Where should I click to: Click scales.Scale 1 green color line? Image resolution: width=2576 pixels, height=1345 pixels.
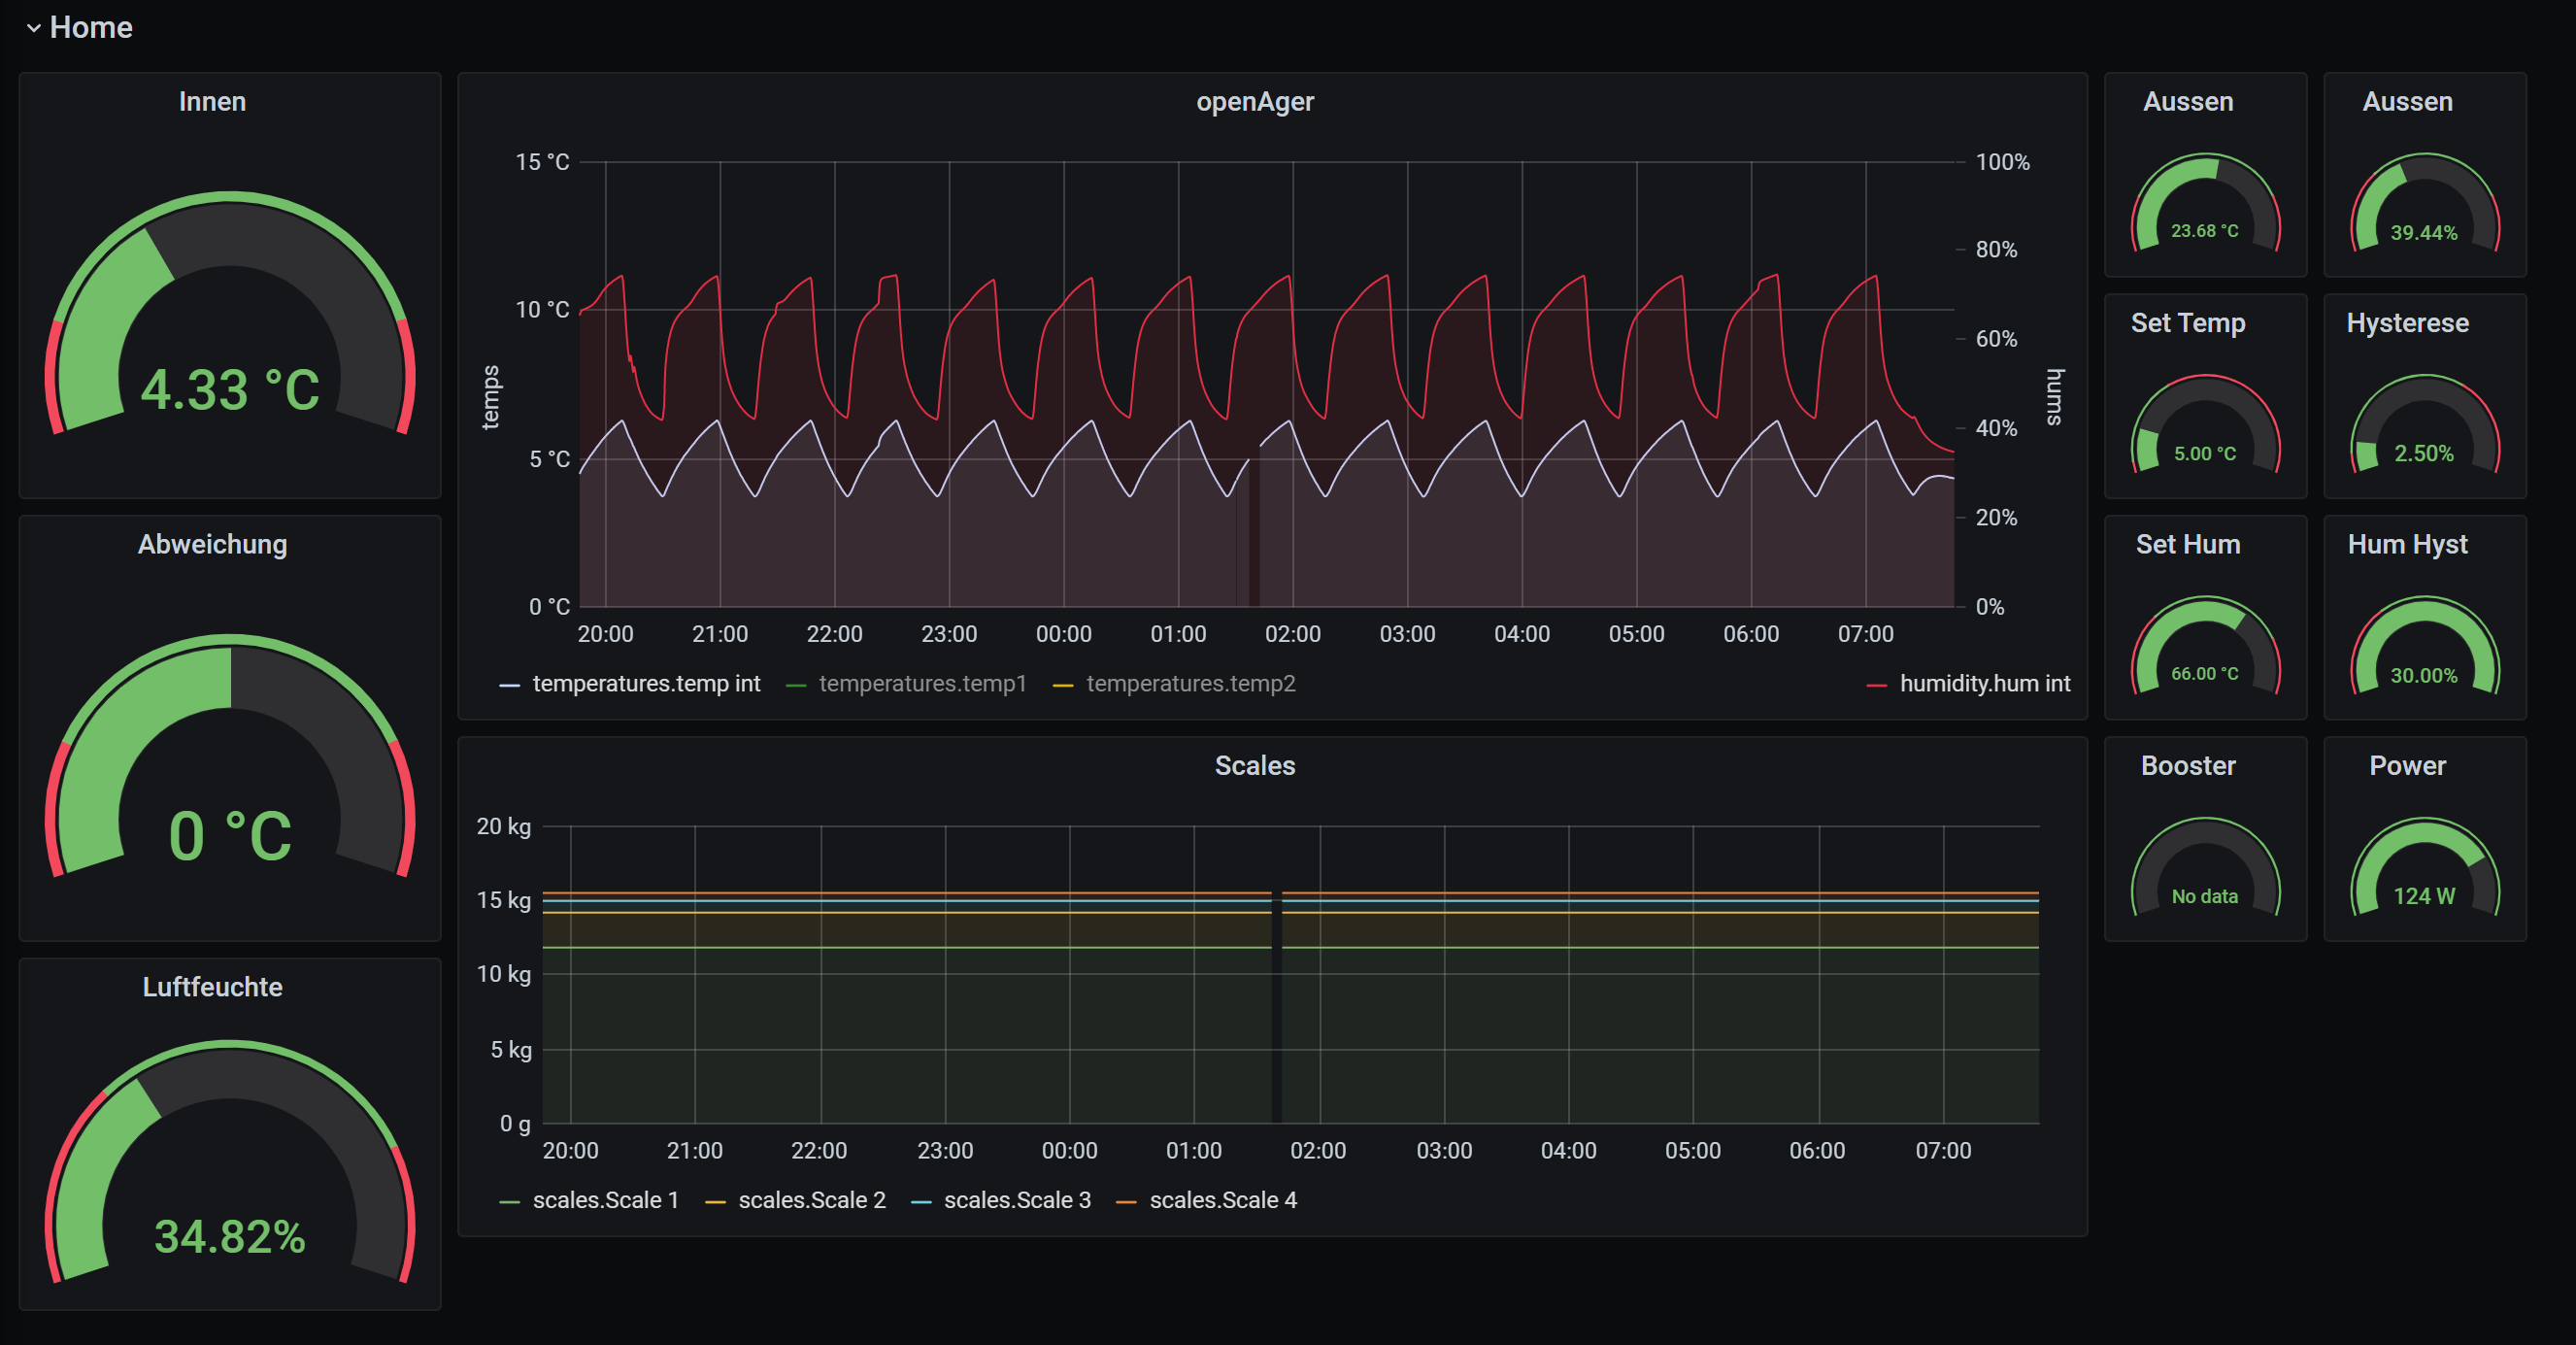click(x=509, y=1201)
